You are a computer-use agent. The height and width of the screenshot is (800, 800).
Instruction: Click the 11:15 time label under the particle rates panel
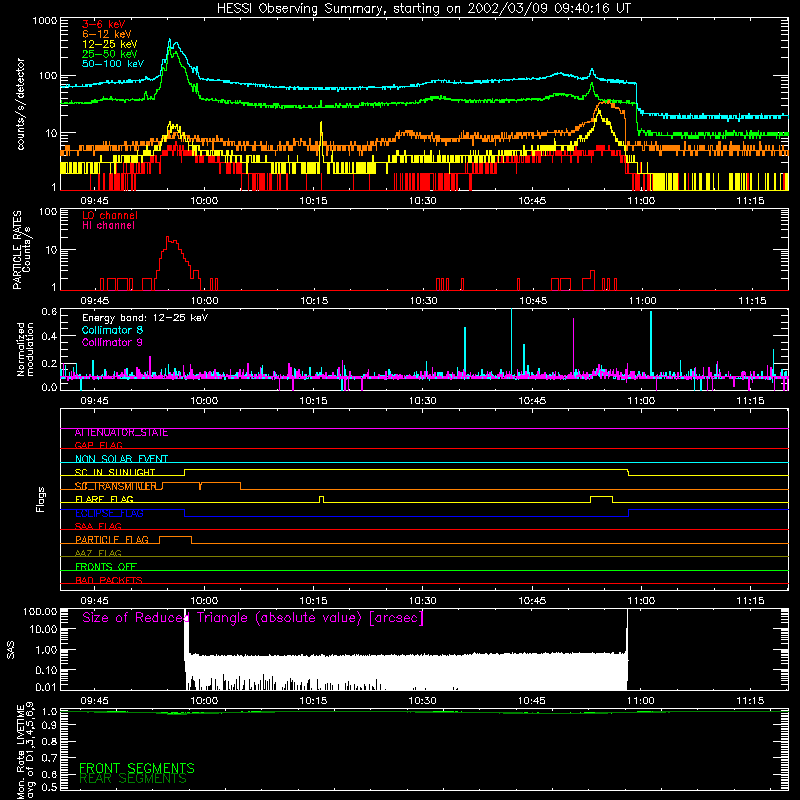pyautogui.click(x=752, y=301)
